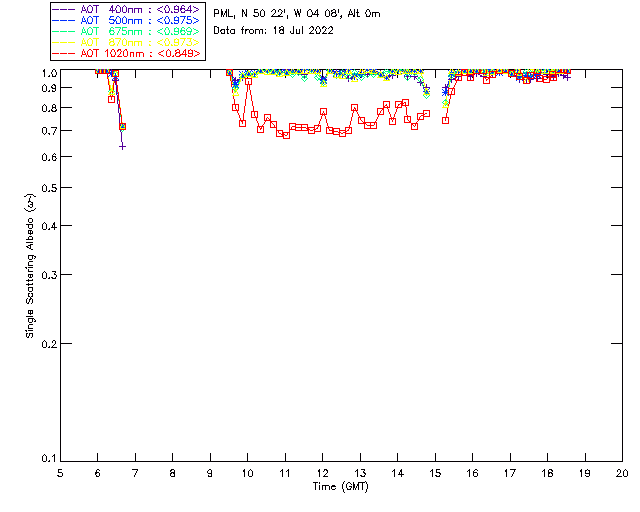Click the y-axis tick label 0.3
The height and width of the screenshot is (512, 640).
click(49, 275)
